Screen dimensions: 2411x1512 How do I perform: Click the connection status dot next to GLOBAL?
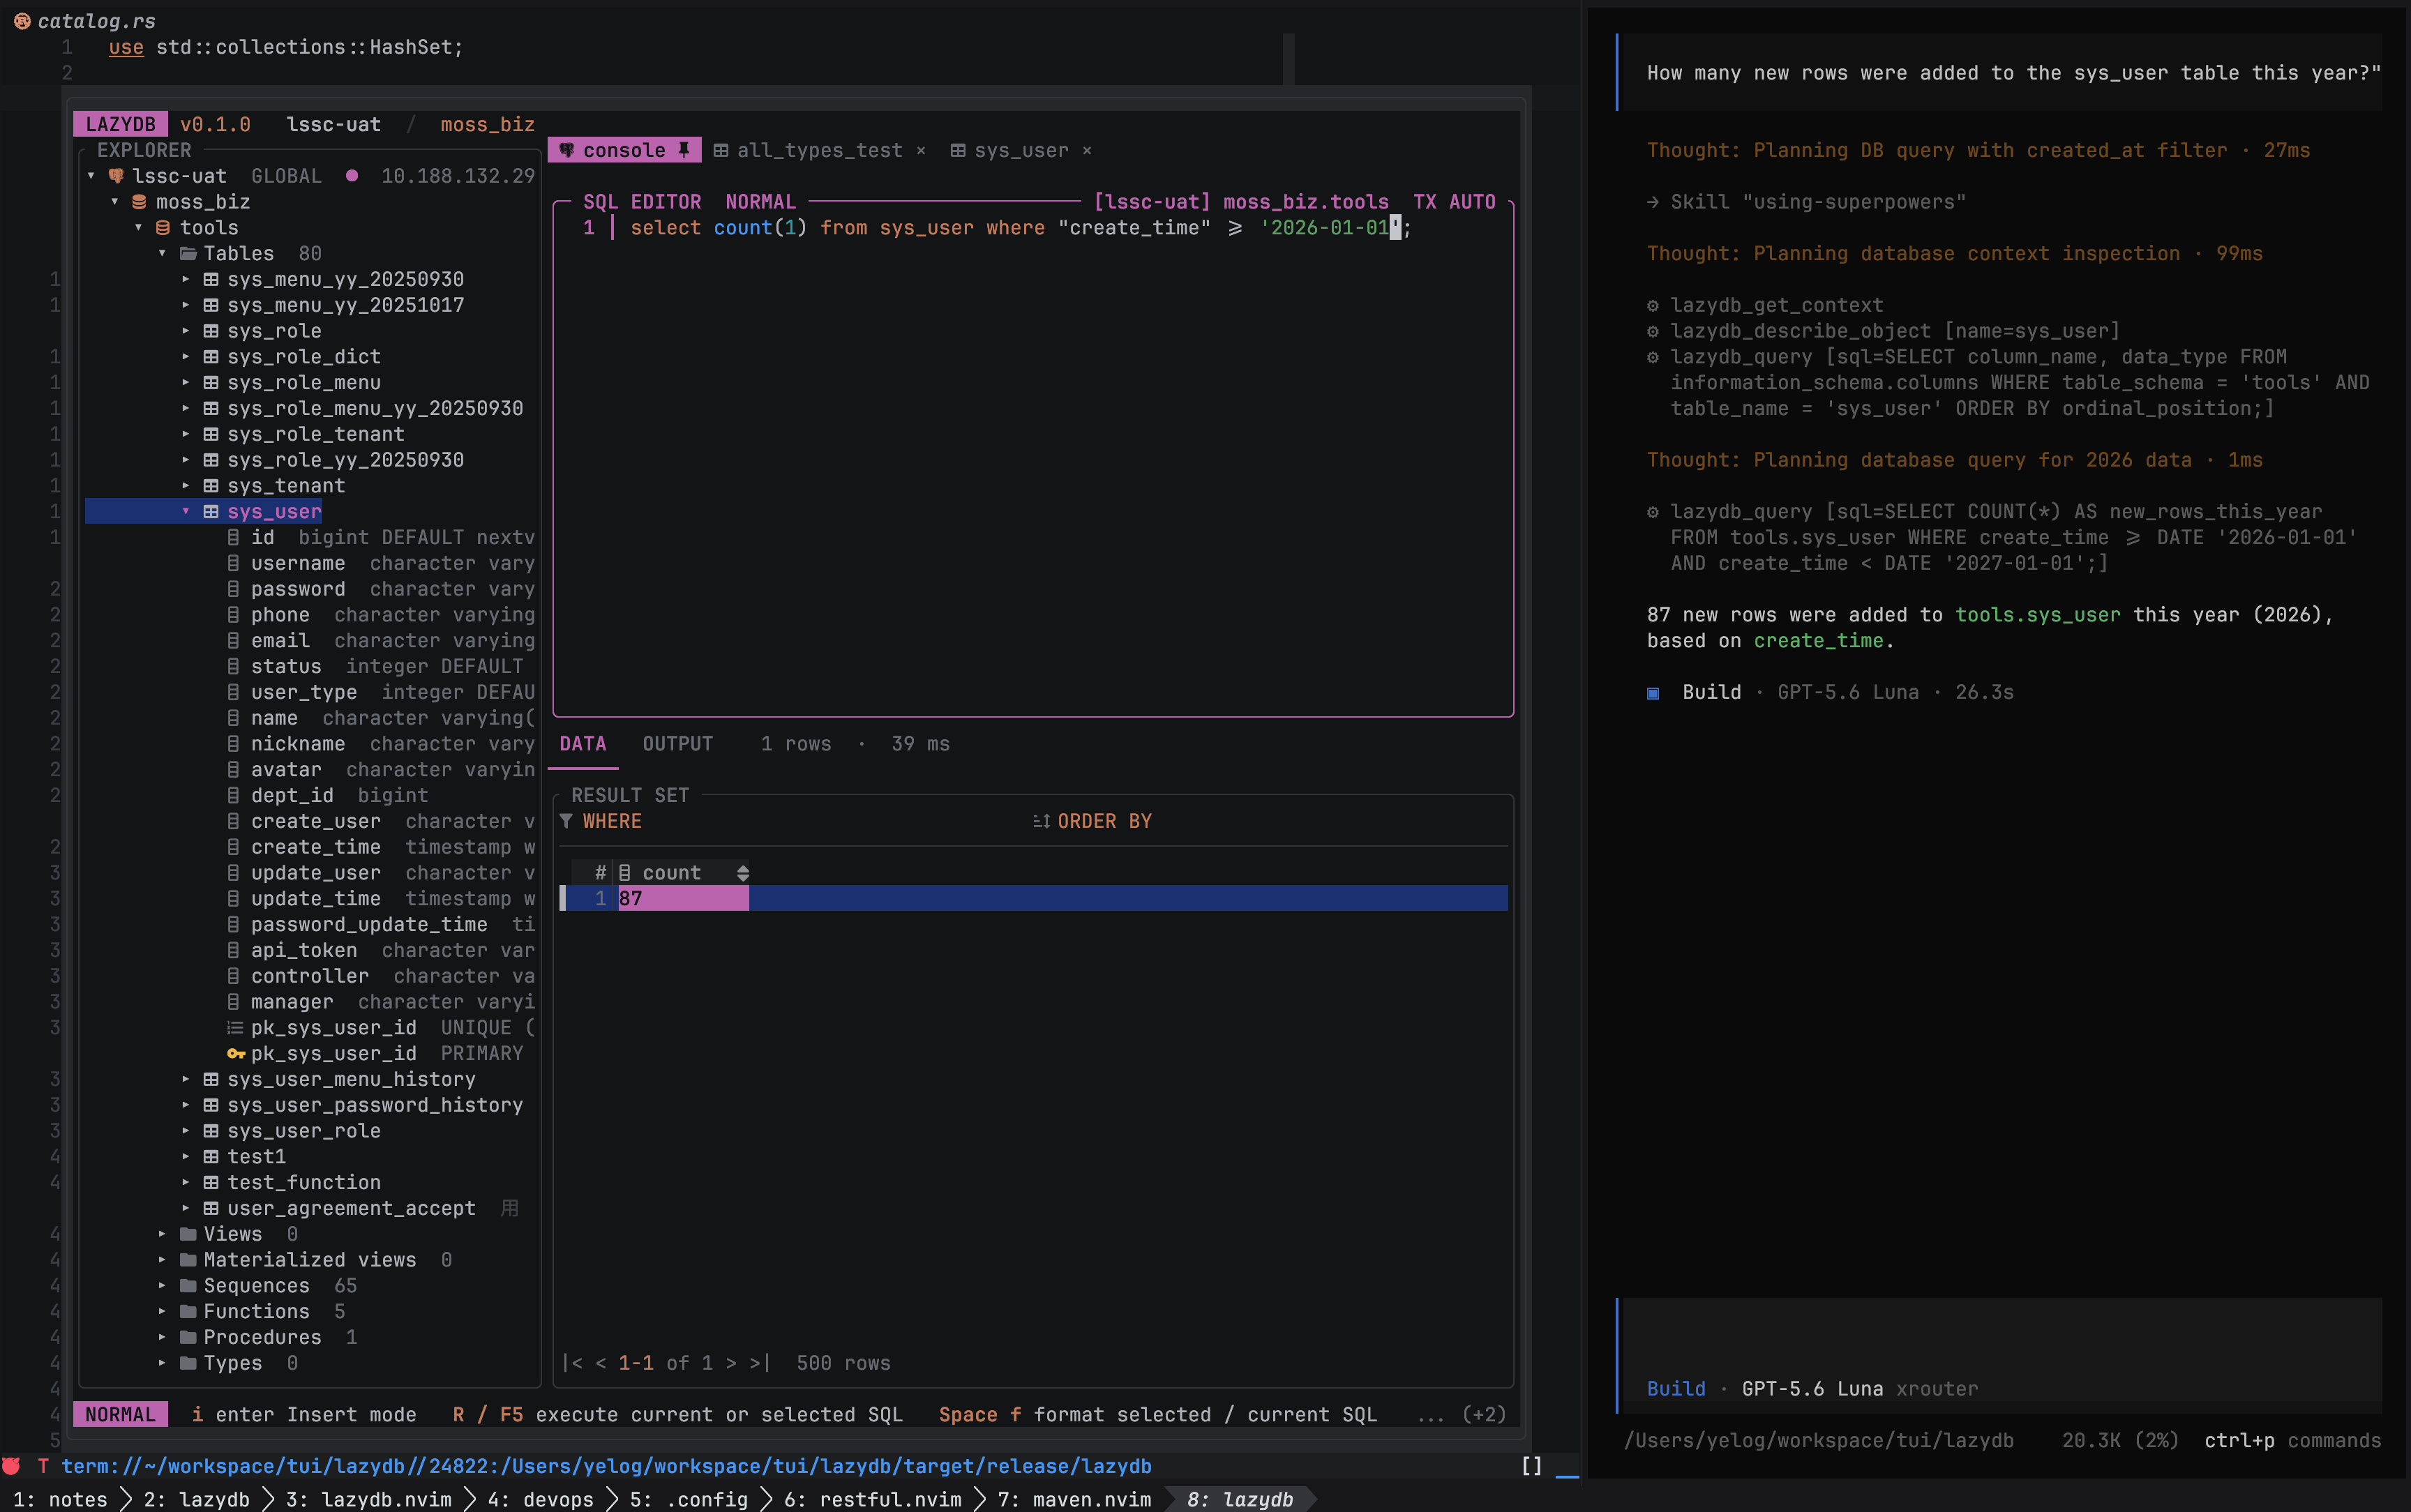tap(352, 176)
